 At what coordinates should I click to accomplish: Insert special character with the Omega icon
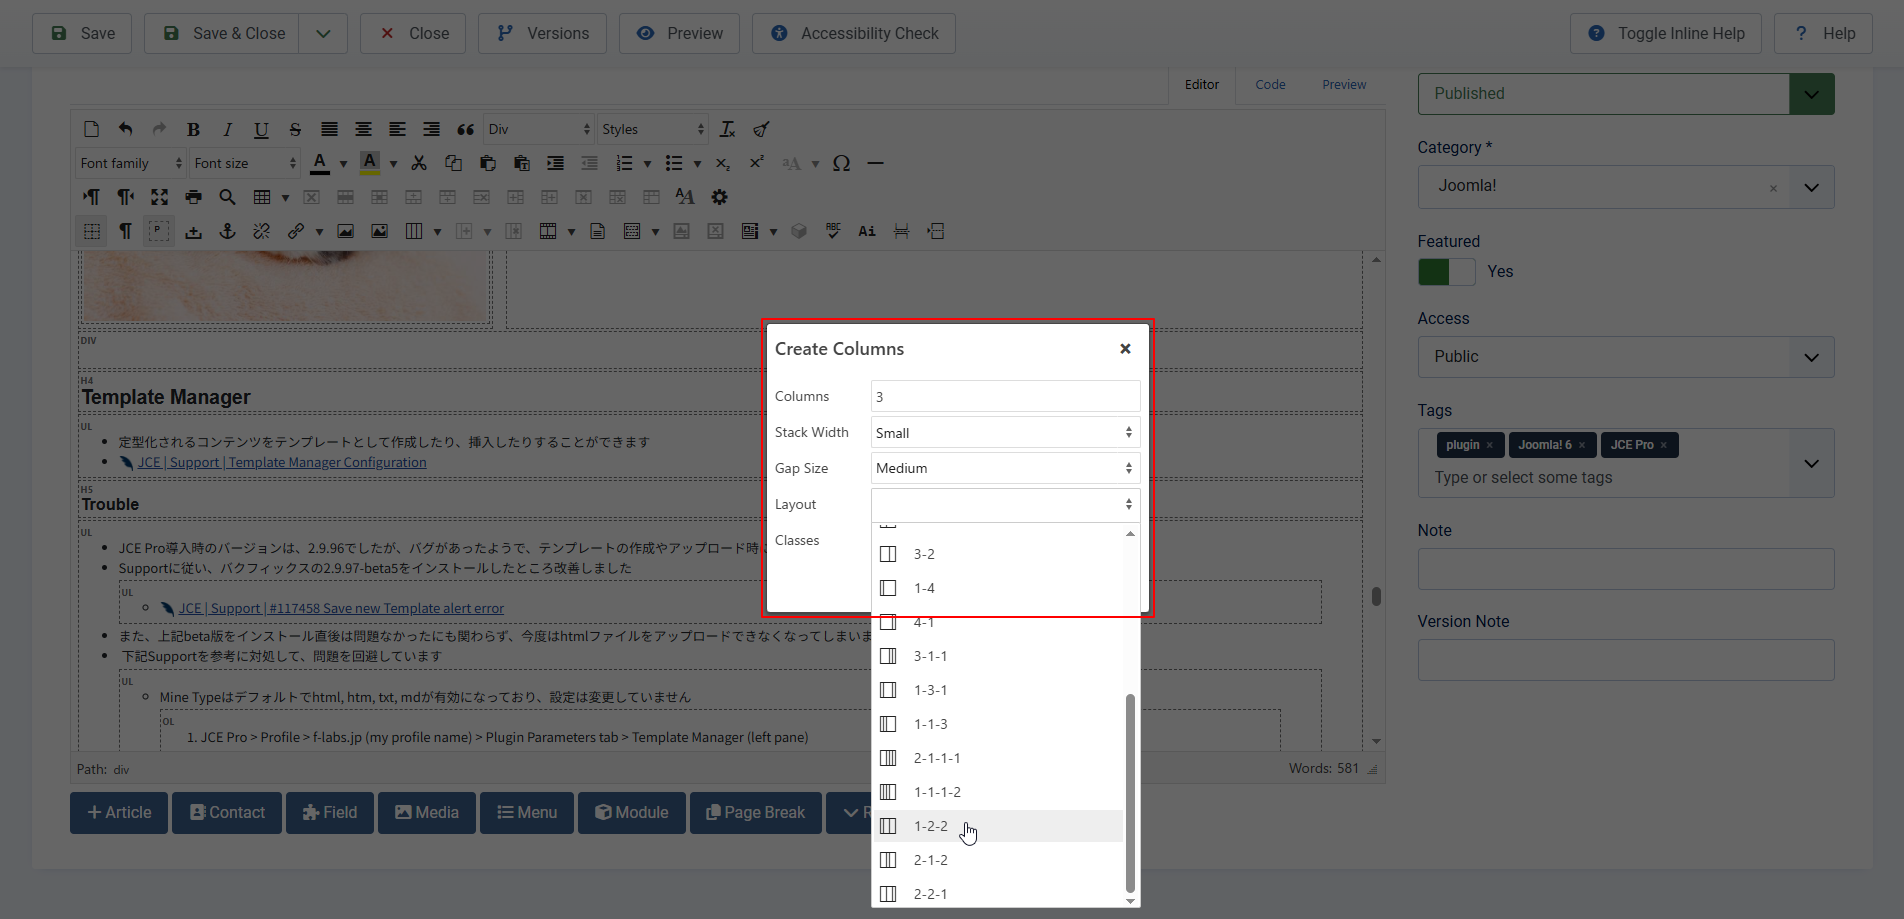point(841,163)
